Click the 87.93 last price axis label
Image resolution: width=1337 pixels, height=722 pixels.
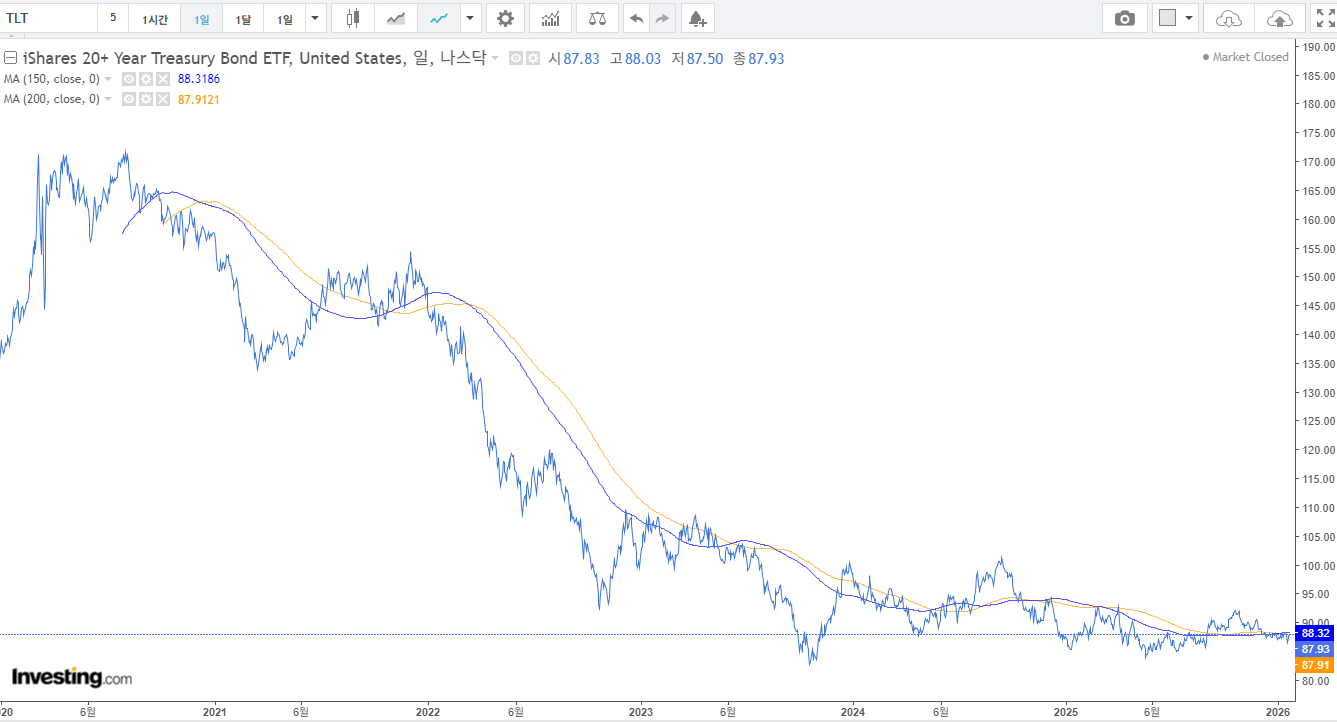[1315, 649]
